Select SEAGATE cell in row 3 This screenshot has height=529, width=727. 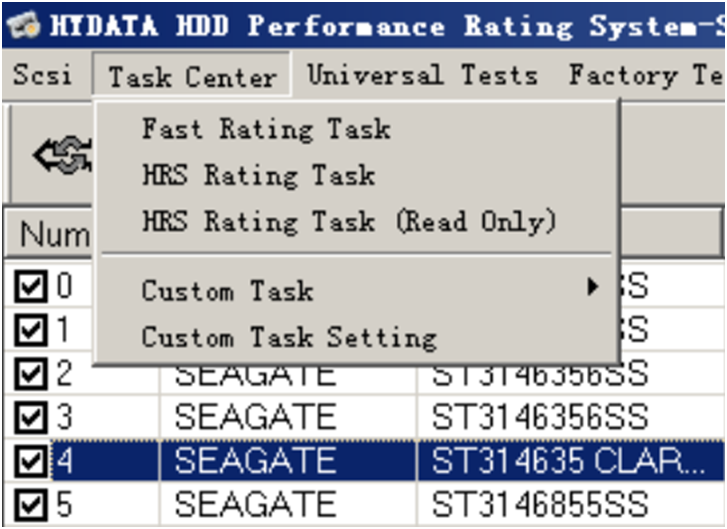(x=255, y=417)
